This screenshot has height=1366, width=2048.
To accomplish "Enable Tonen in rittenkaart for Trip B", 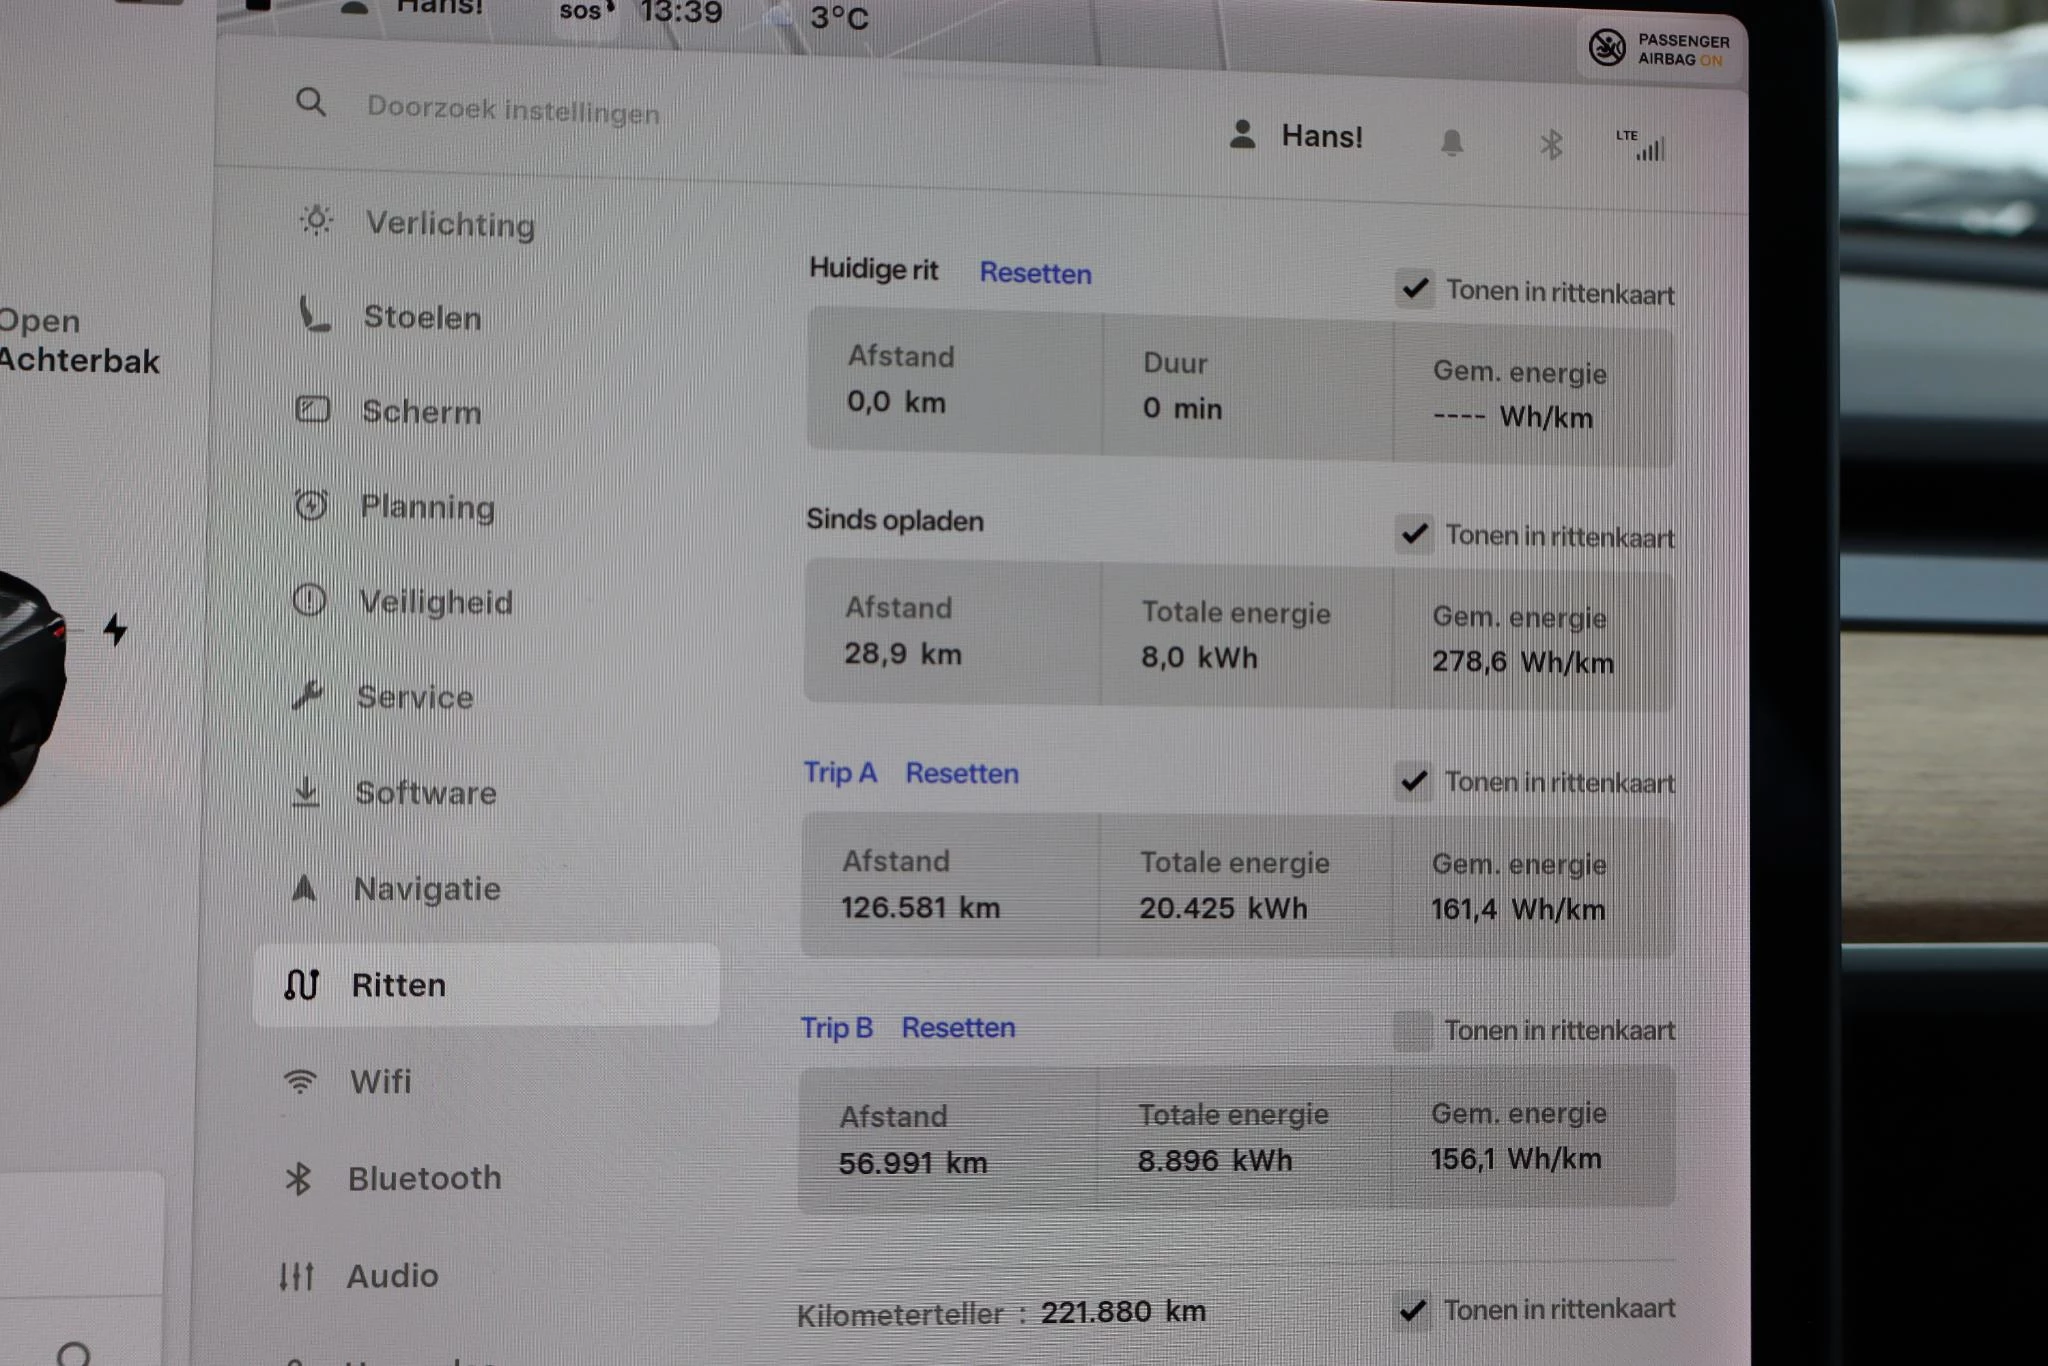I will click(x=1411, y=1029).
